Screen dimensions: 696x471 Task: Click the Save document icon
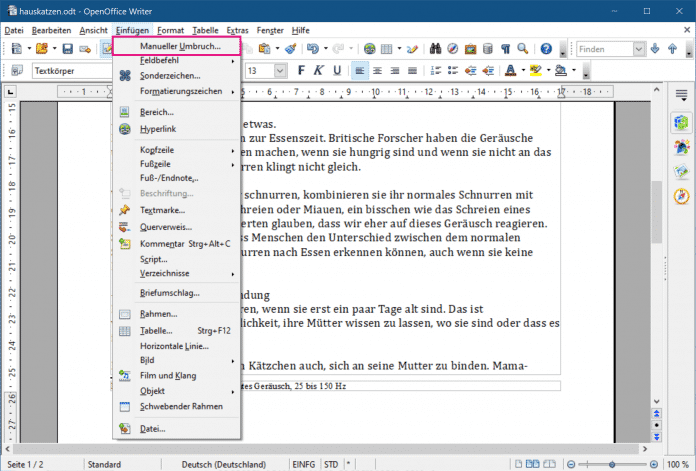[x=67, y=48]
